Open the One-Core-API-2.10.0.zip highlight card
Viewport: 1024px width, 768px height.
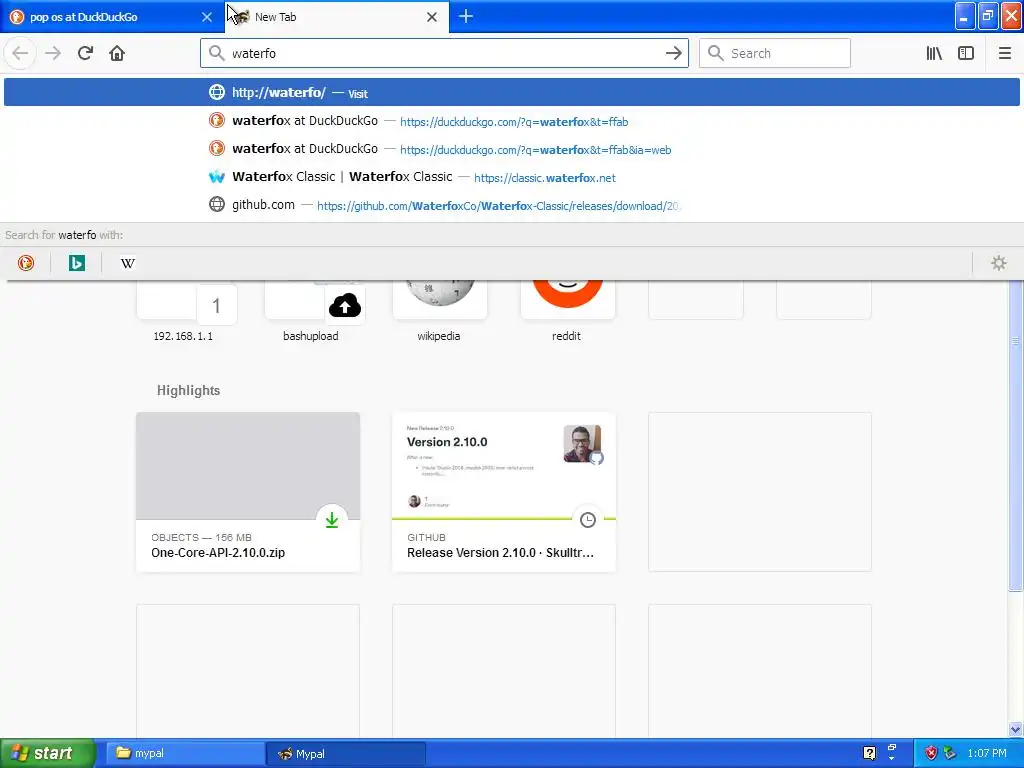click(x=248, y=492)
